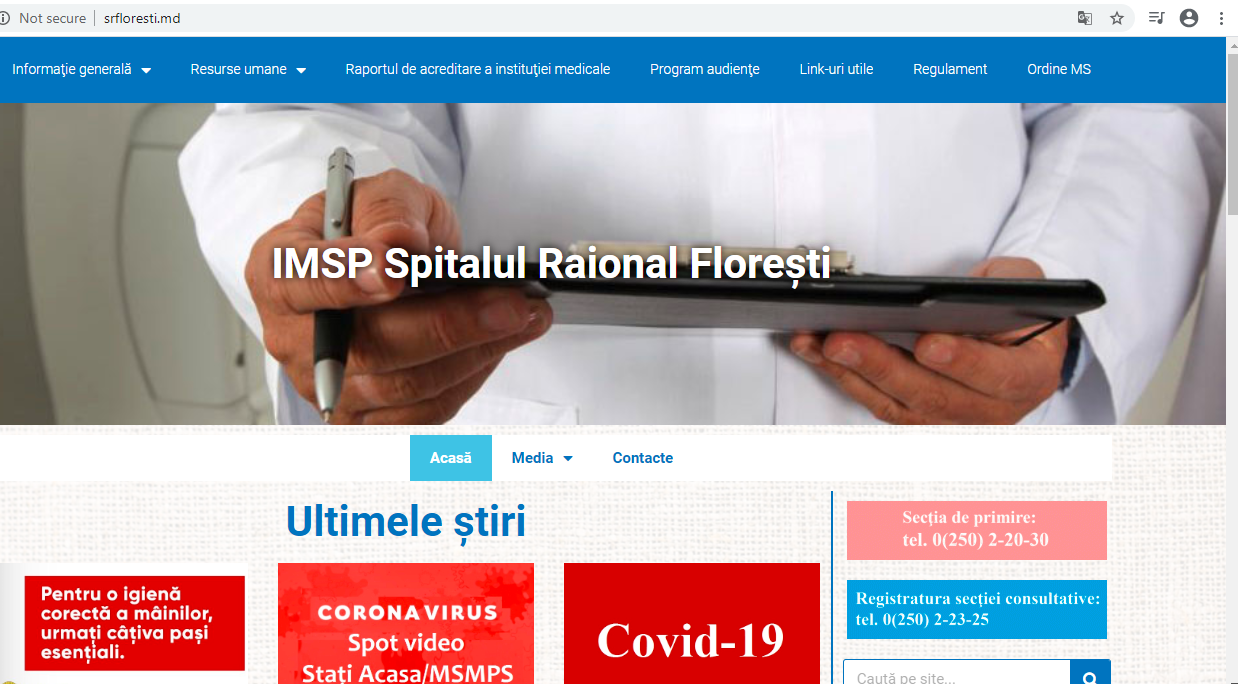Bookmark this page with the star icon
This screenshot has width=1238, height=684.
1117,18
